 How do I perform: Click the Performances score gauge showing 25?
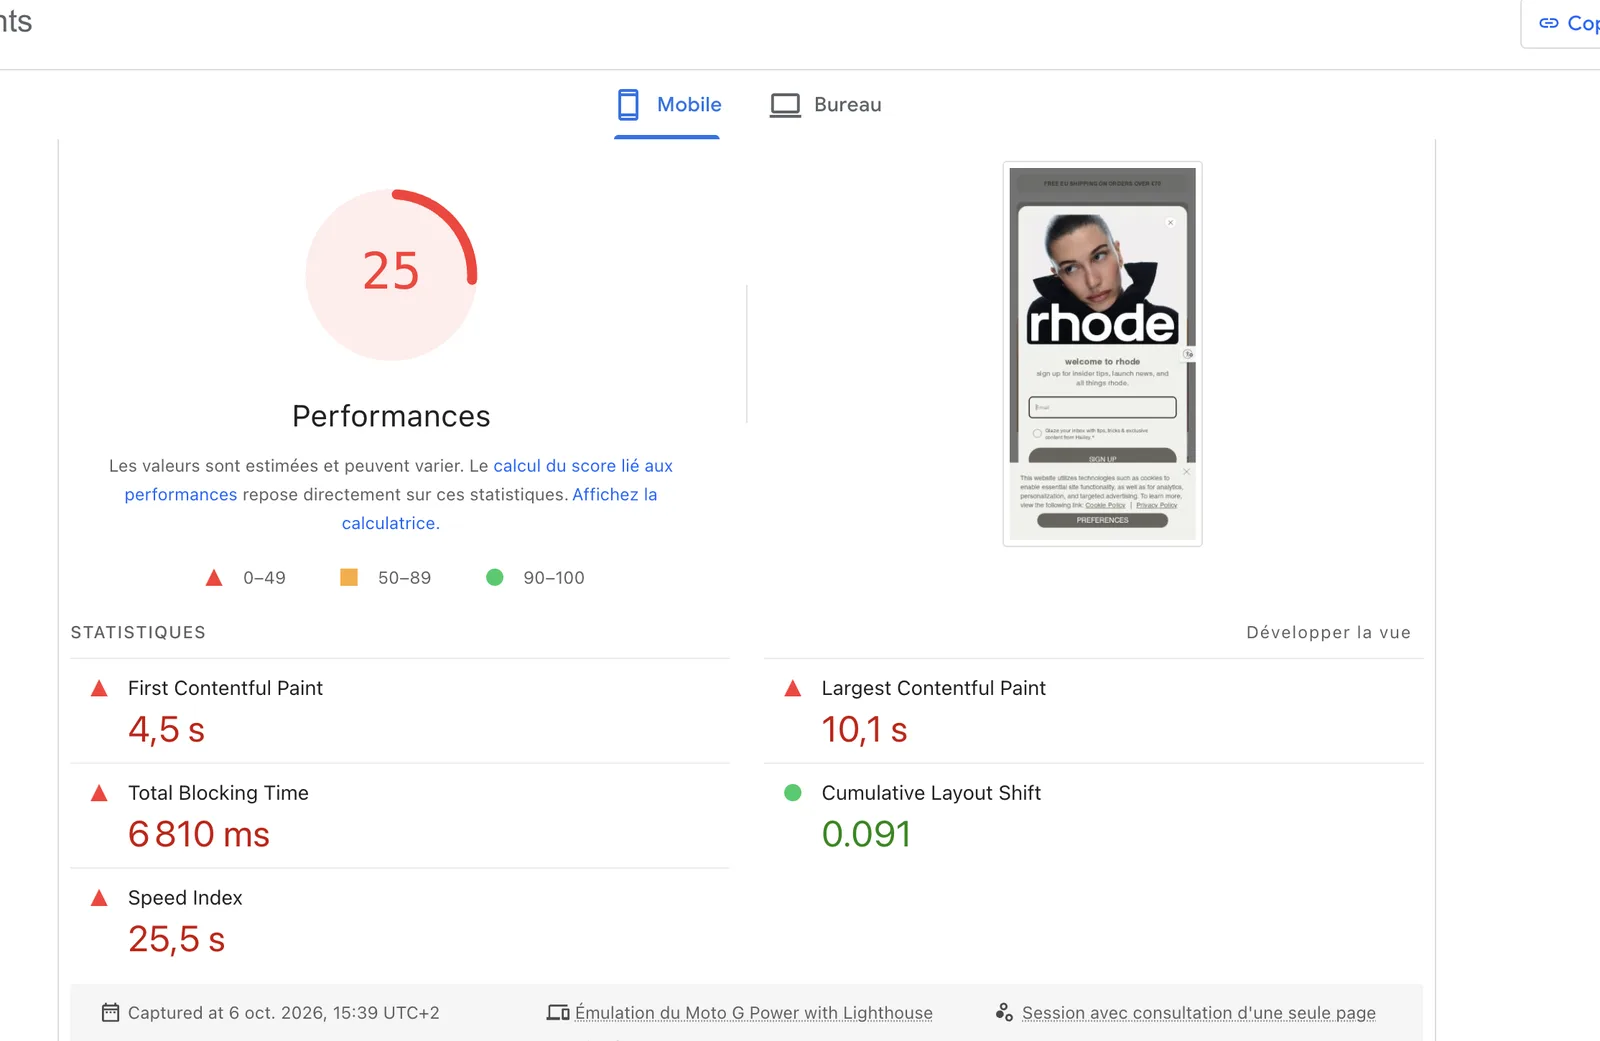(x=391, y=275)
